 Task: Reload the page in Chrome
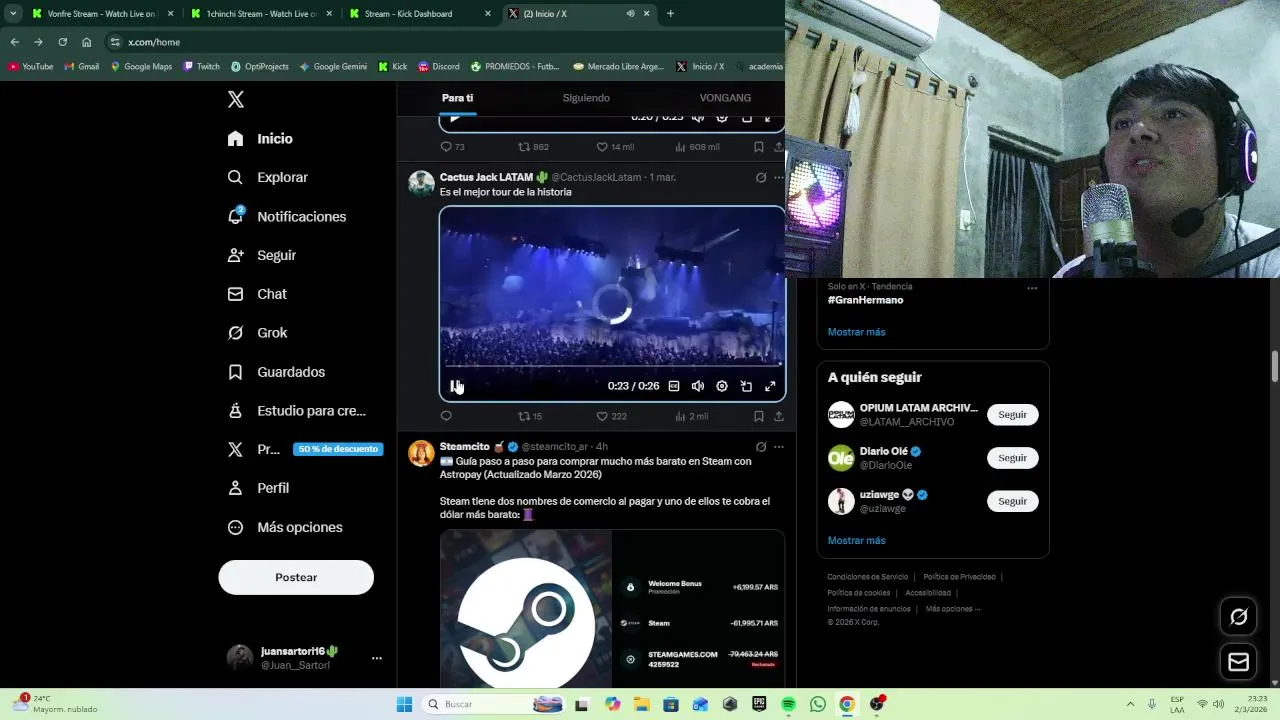[62, 42]
